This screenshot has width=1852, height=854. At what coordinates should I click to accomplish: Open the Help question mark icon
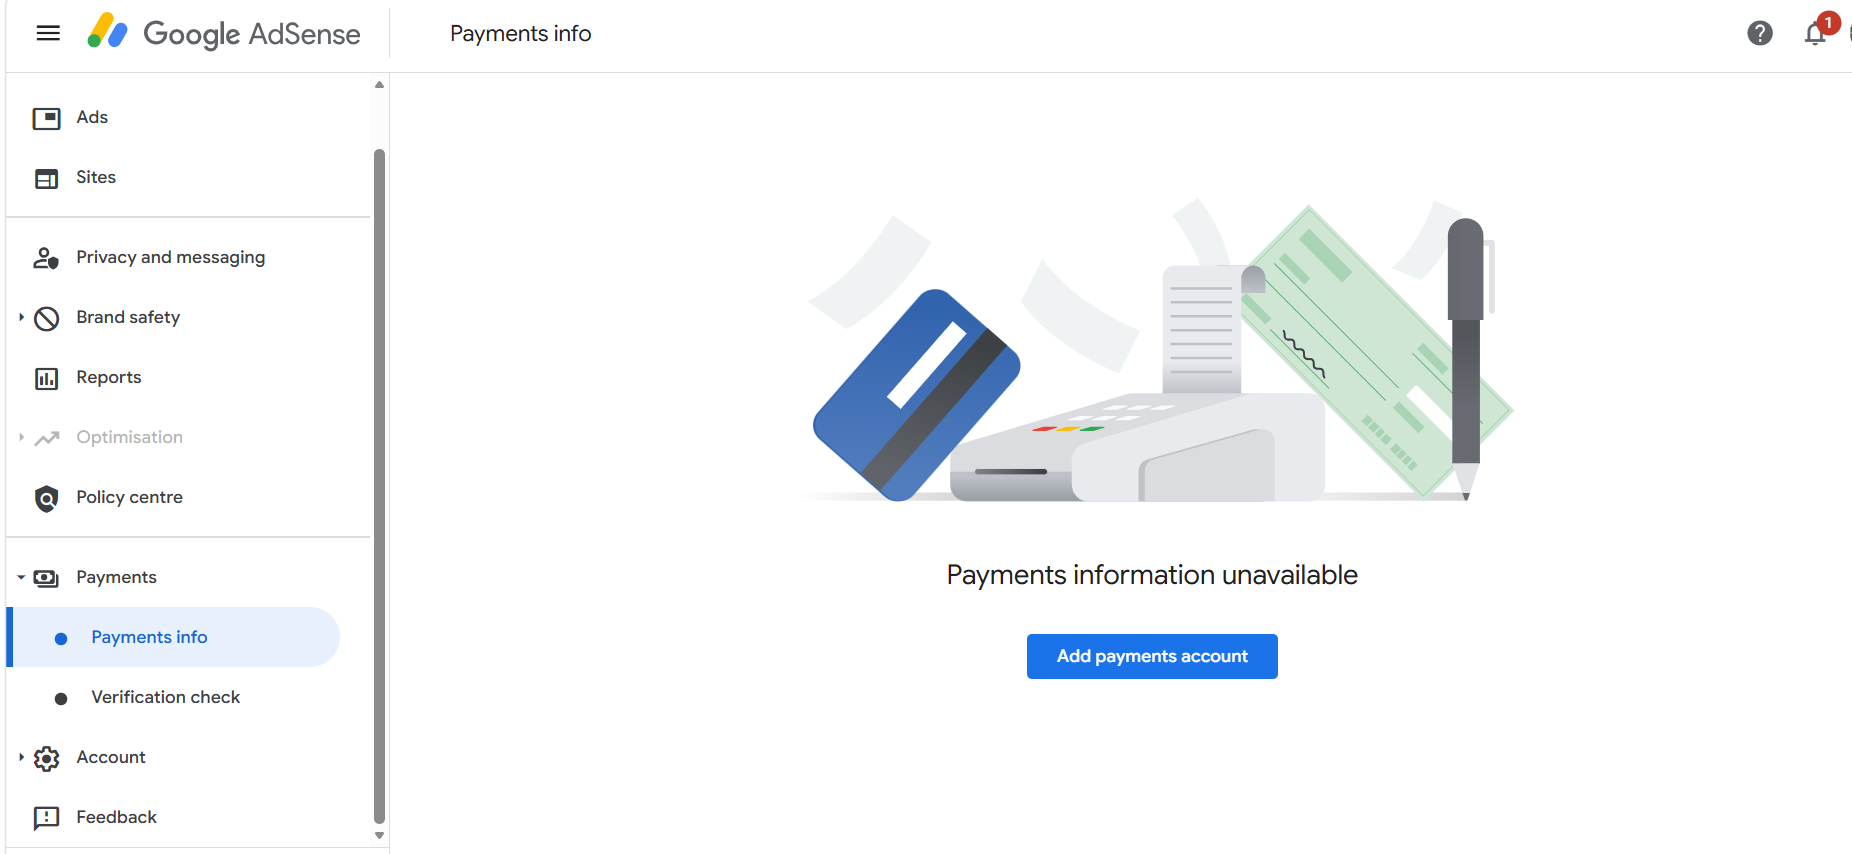click(x=1760, y=33)
